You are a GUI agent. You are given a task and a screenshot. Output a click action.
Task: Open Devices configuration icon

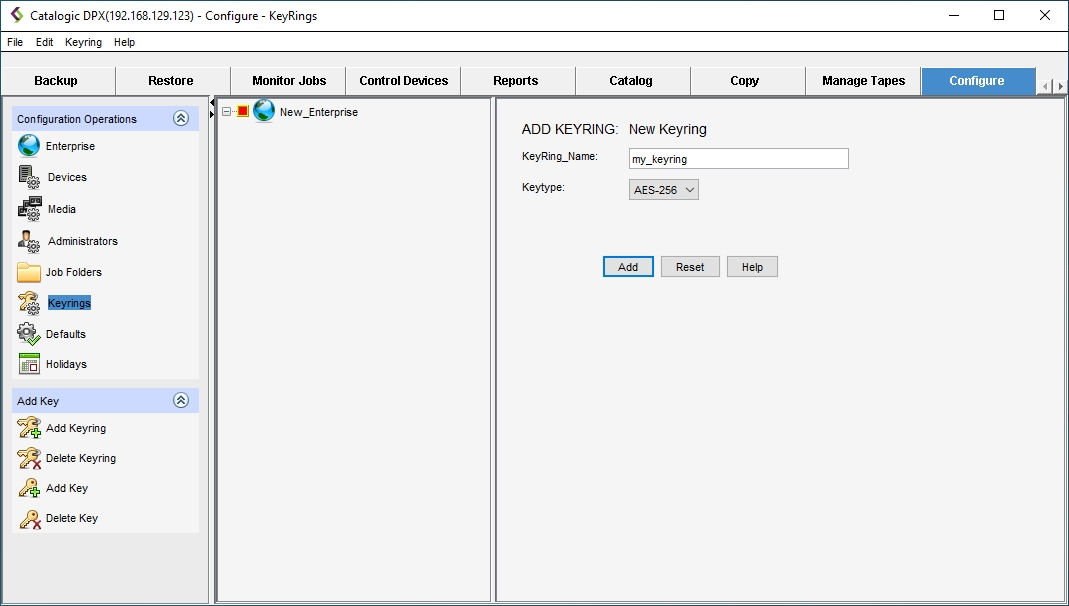pyautogui.click(x=29, y=177)
